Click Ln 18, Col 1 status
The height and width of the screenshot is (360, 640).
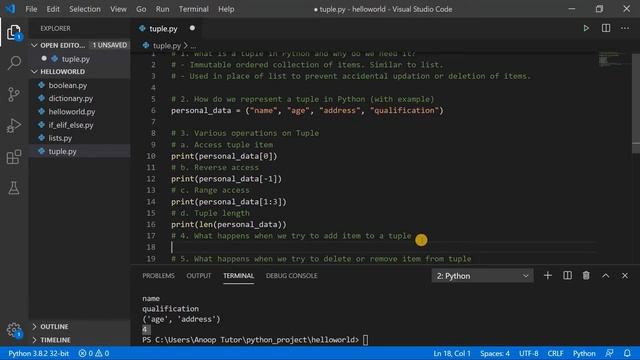[x=452, y=353]
